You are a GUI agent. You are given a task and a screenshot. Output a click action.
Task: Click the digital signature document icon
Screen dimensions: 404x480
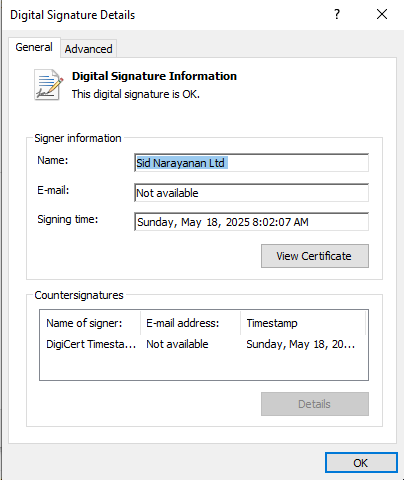48,85
